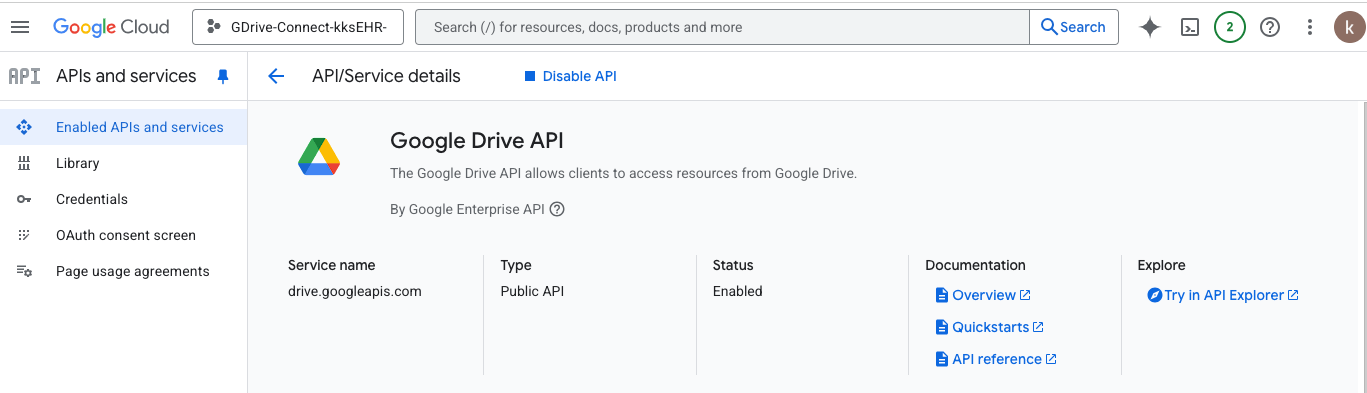Select Enabled APIs and services
Screen dimensions: 1367x393
(x=124, y=127)
